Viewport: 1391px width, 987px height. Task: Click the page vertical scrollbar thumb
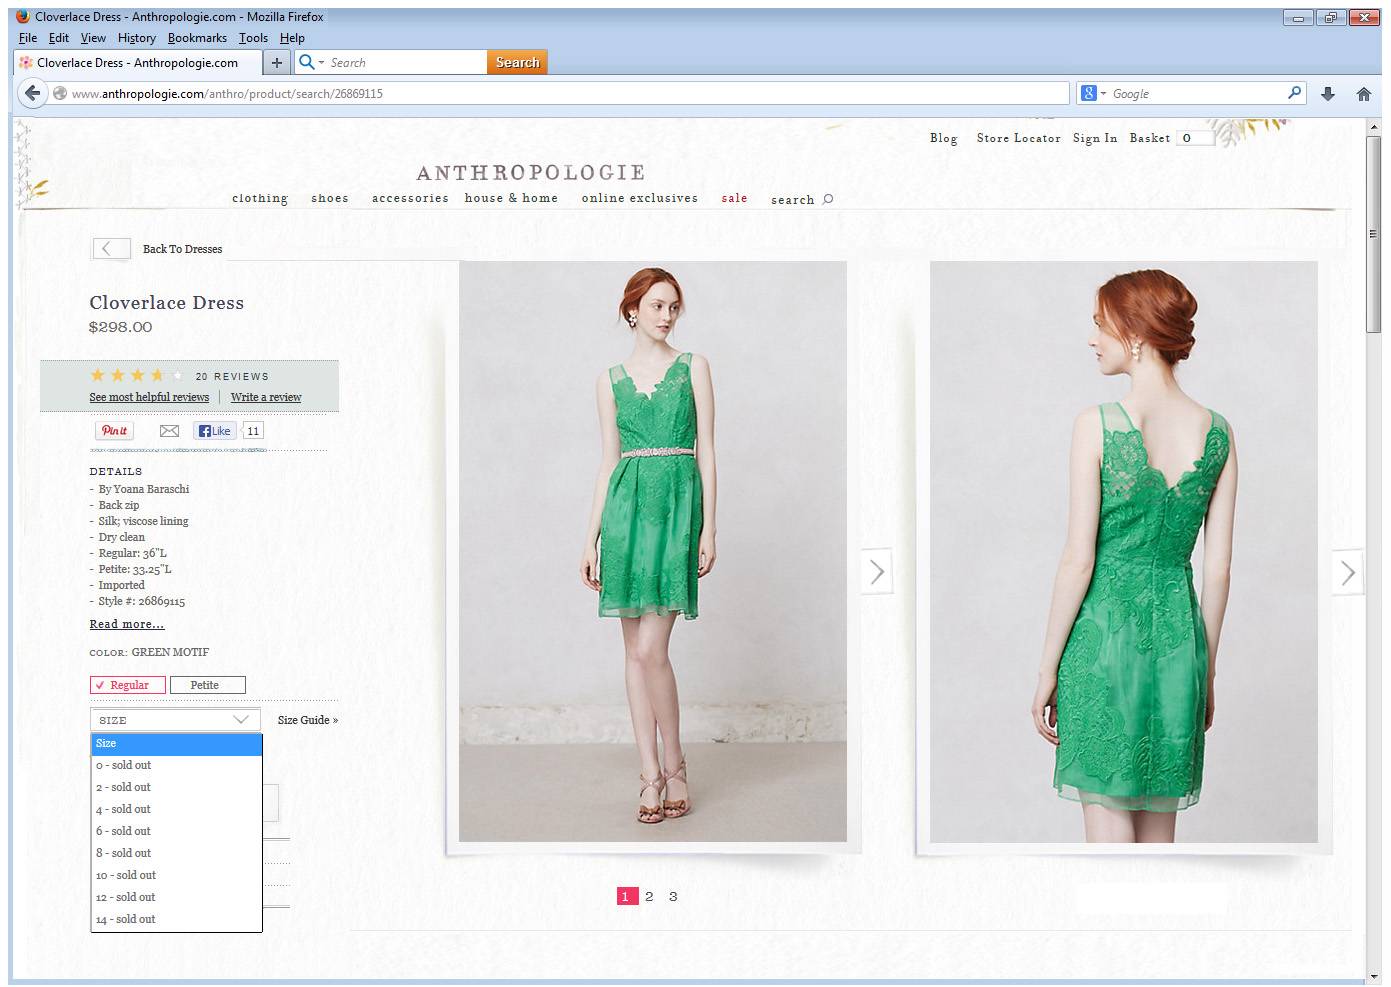pos(1373,234)
